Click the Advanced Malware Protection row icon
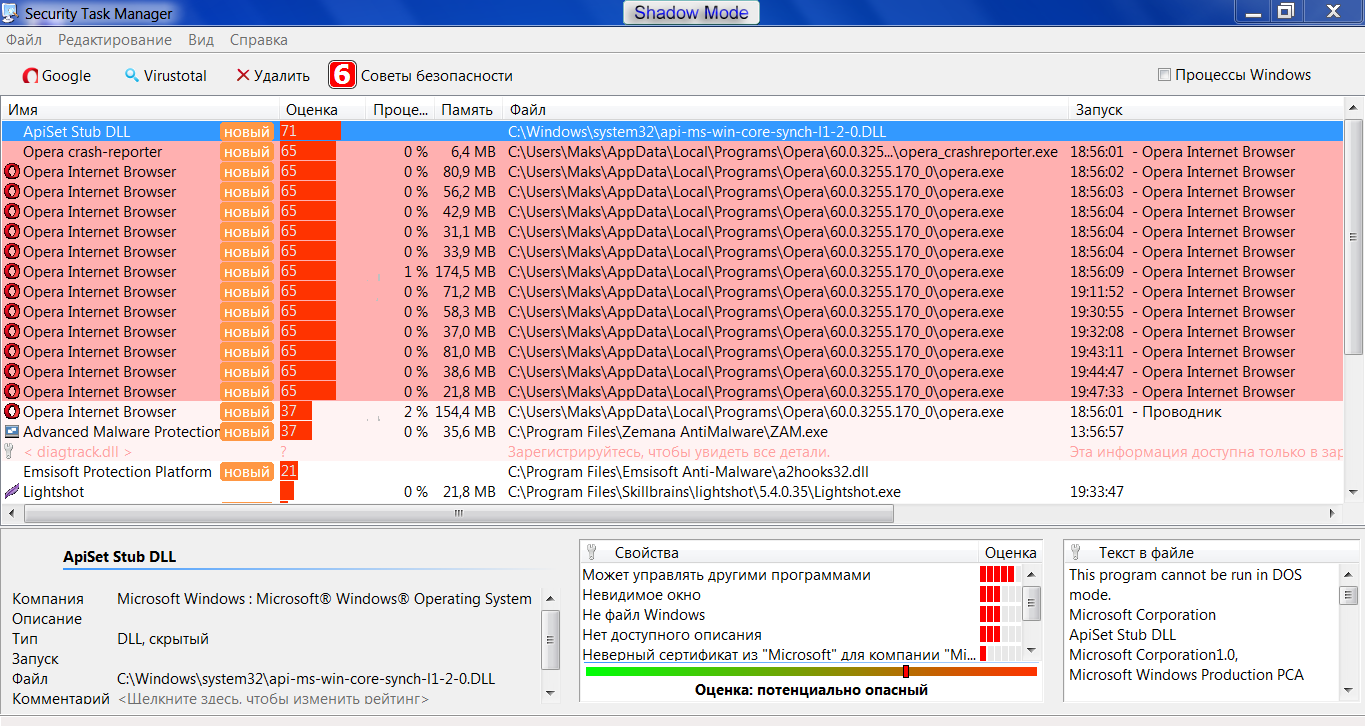 (x=12, y=432)
